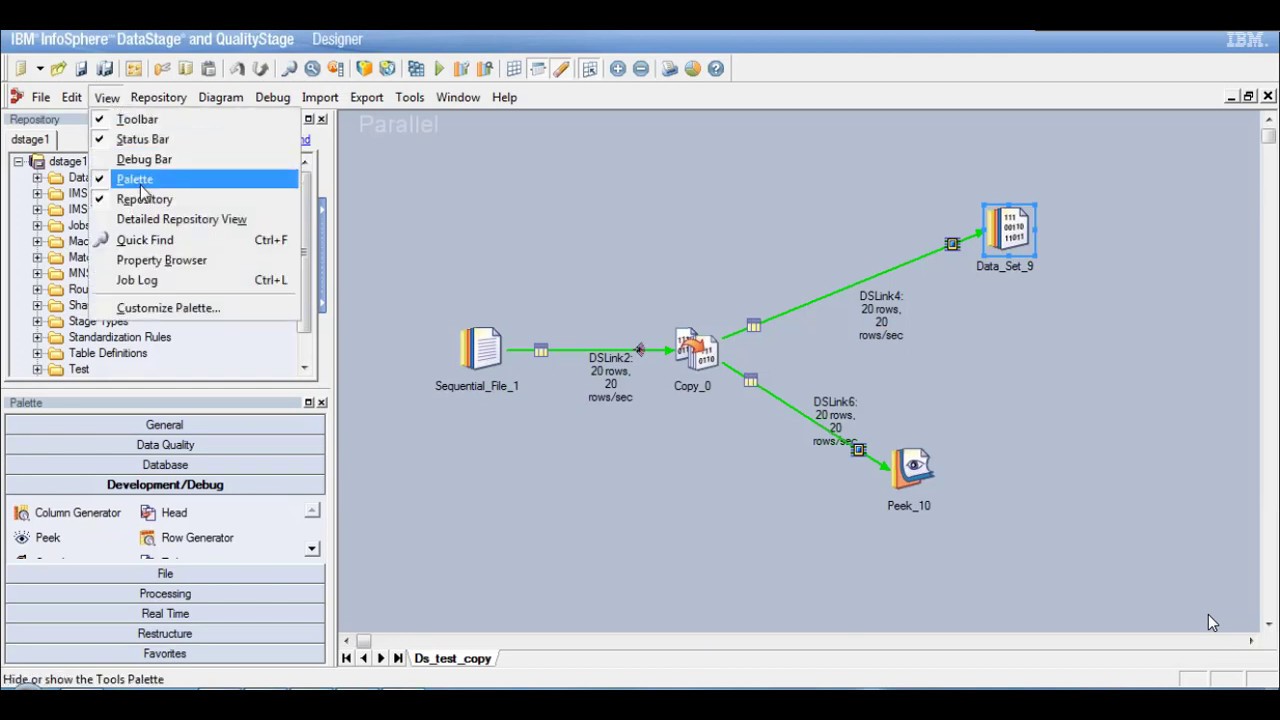Click the New job toolbar icon
This screenshot has width=1280, height=720.
(x=20, y=68)
